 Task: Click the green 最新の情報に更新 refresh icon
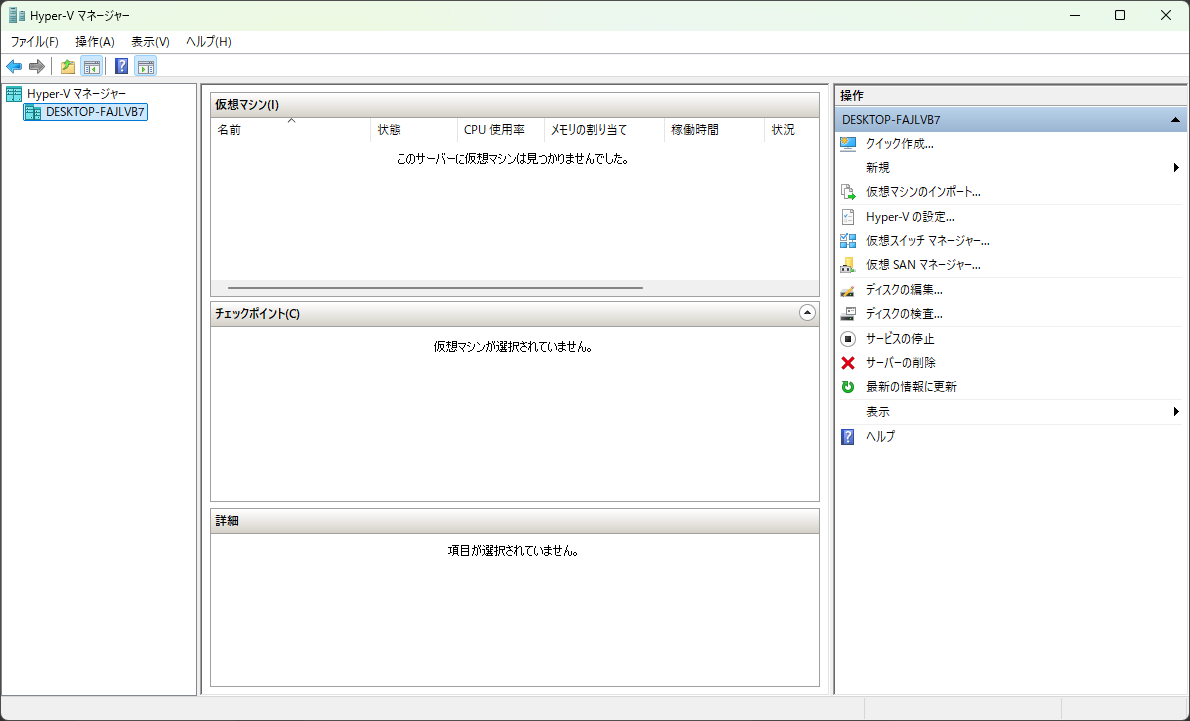pyautogui.click(x=848, y=387)
